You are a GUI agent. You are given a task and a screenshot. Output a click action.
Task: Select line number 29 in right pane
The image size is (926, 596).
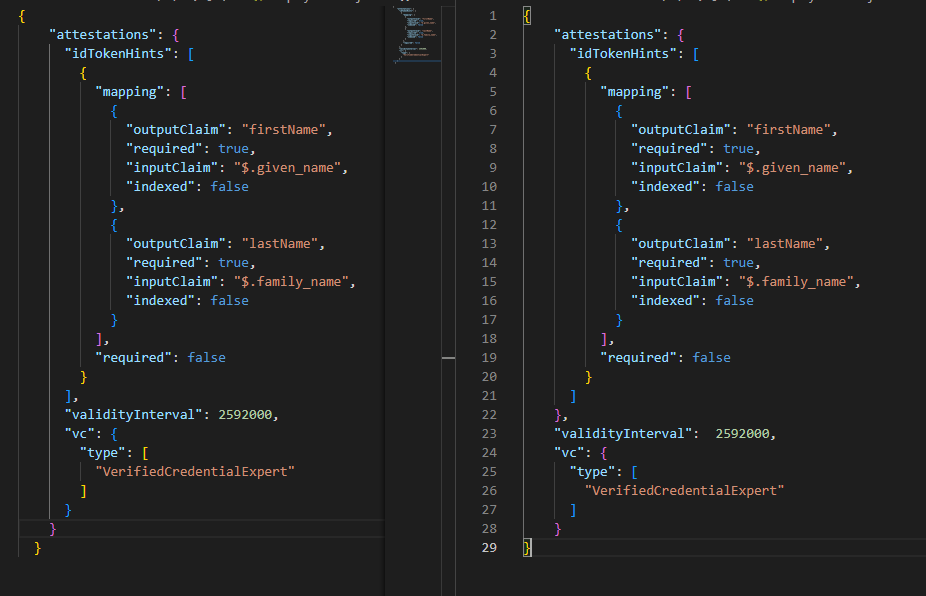(x=489, y=547)
